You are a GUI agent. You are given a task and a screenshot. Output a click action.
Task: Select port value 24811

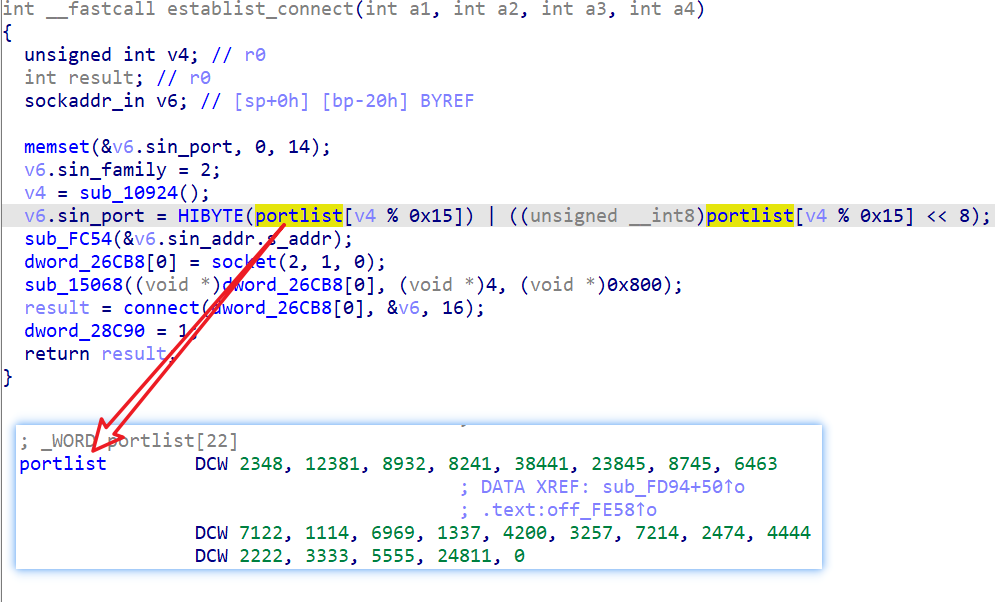[x=464, y=556]
